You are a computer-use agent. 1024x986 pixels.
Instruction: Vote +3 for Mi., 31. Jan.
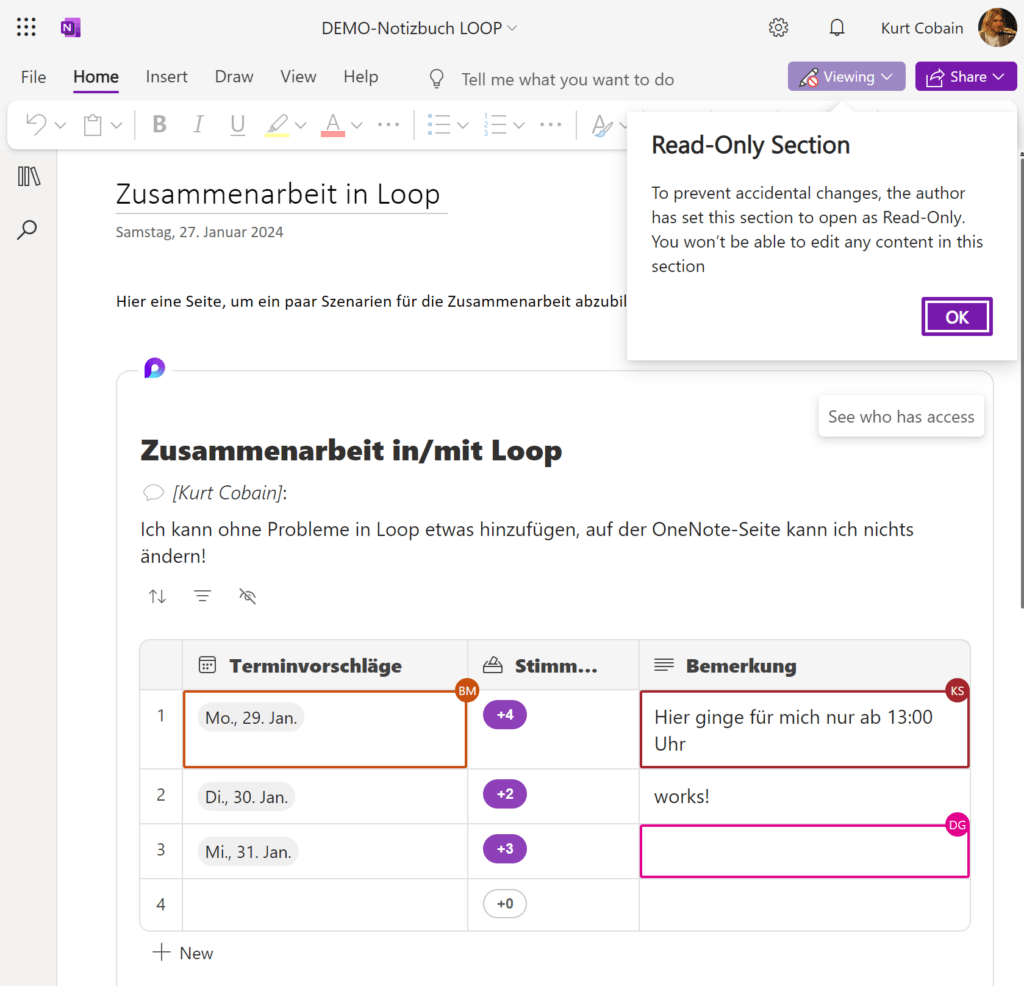[x=505, y=849]
